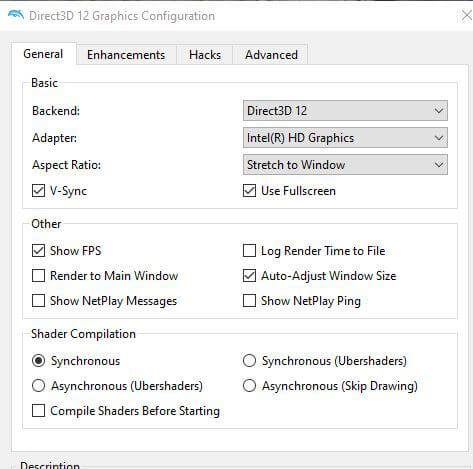473x469 pixels.
Task: Close the Graphics Configuration dialog
Action: click(x=466, y=16)
